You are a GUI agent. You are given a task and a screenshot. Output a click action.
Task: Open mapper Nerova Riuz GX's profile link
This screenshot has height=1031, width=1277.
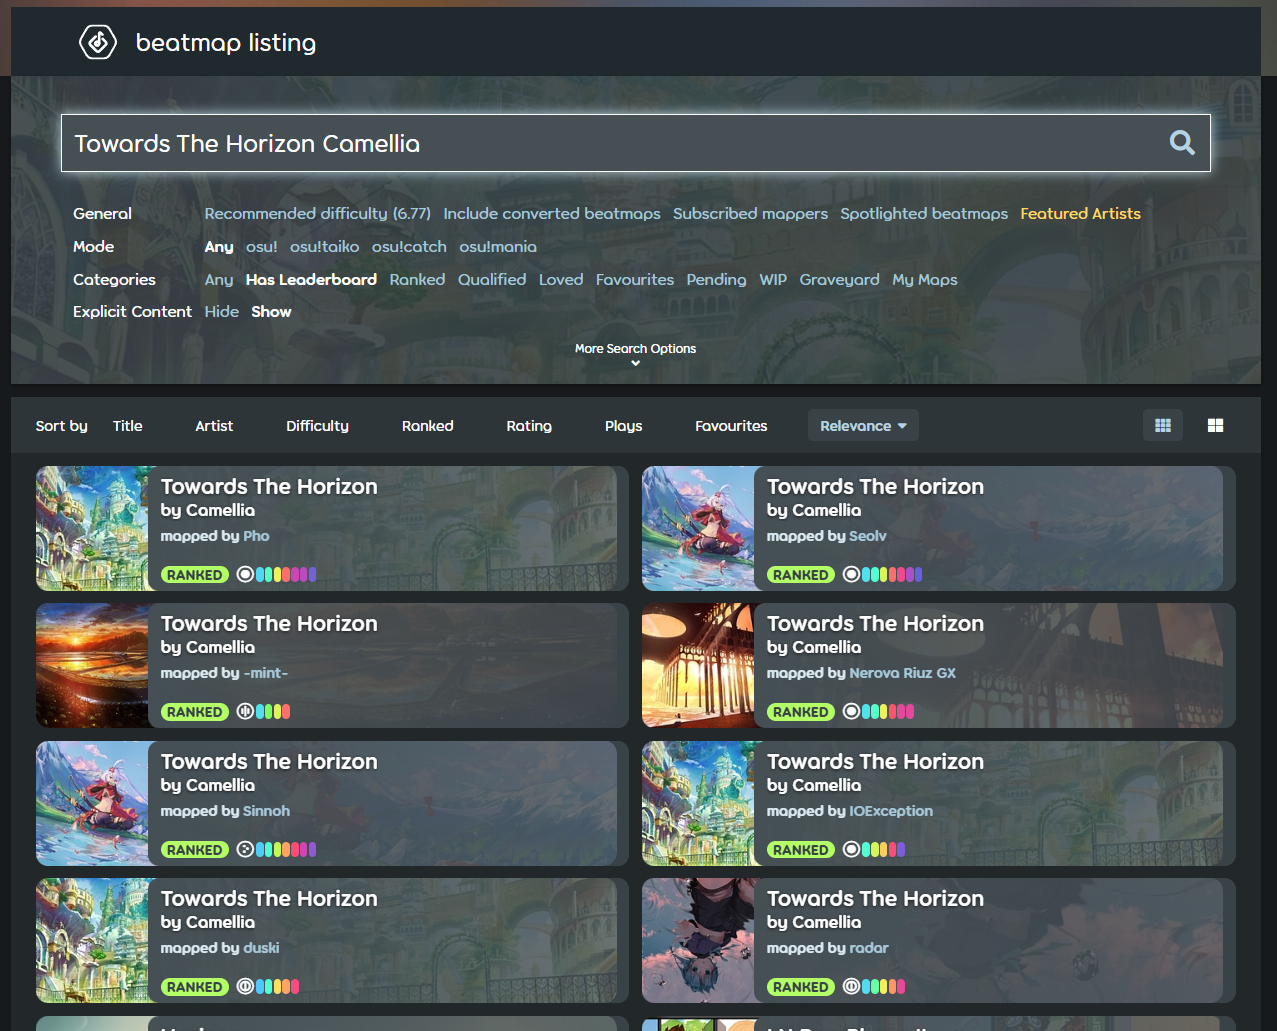click(x=902, y=673)
